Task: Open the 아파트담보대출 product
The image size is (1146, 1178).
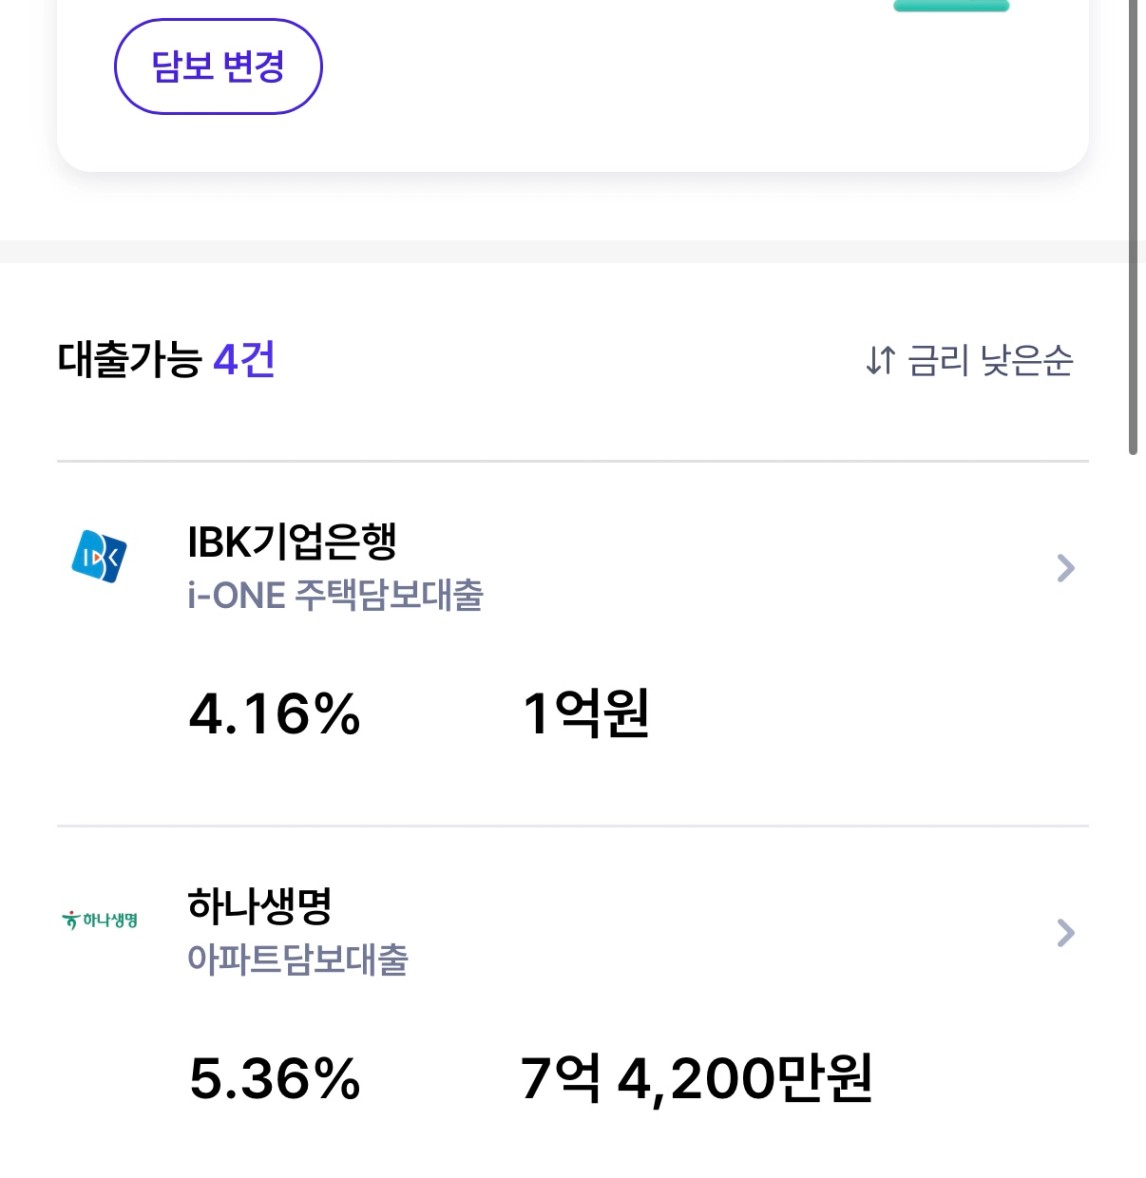Action: [x=298, y=959]
